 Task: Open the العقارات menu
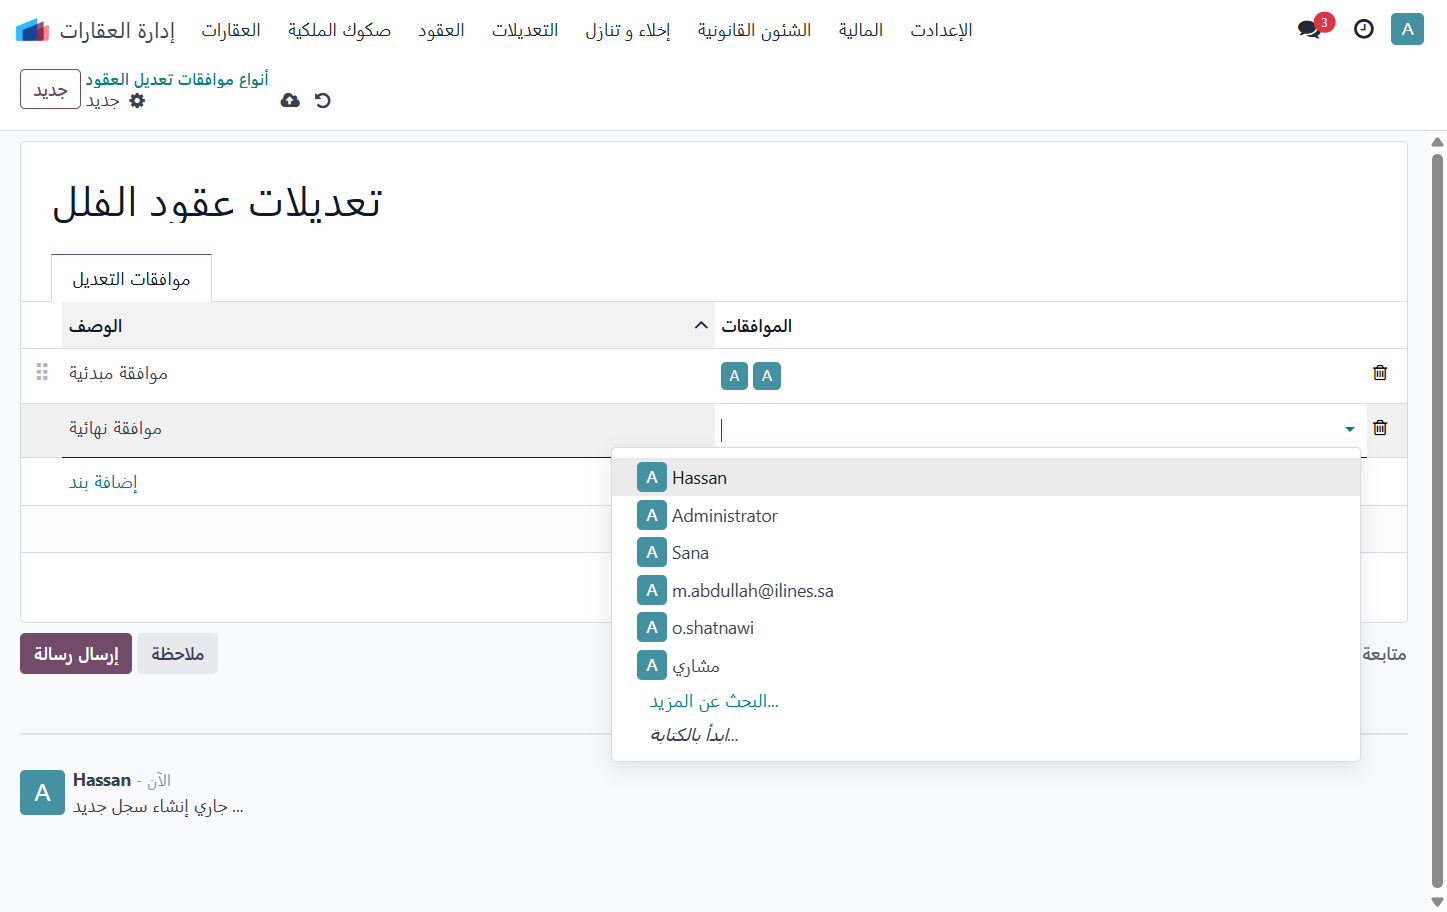tap(231, 30)
